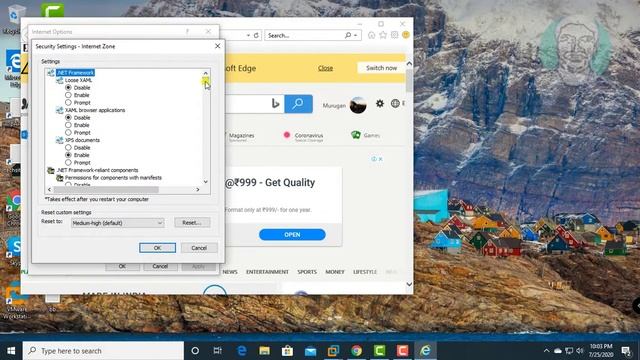Select Permissions for components with manifests
The height and width of the screenshot is (360, 640).
click(113, 178)
